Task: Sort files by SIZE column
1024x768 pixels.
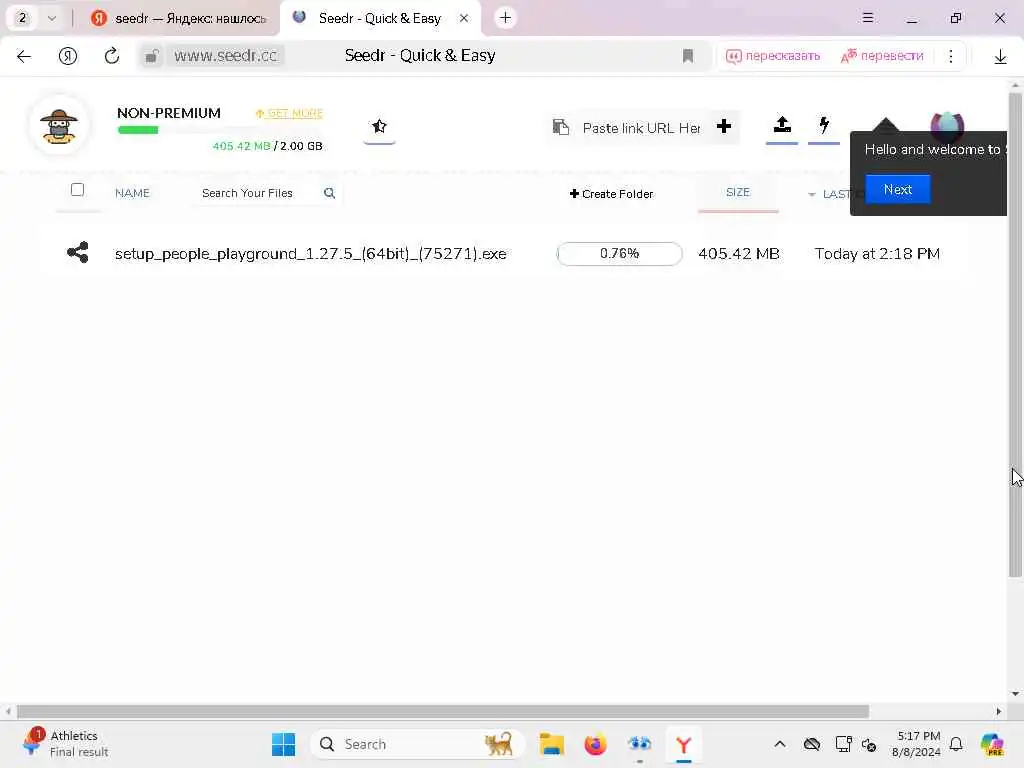Action: pyautogui.click(x=738, y=193)
